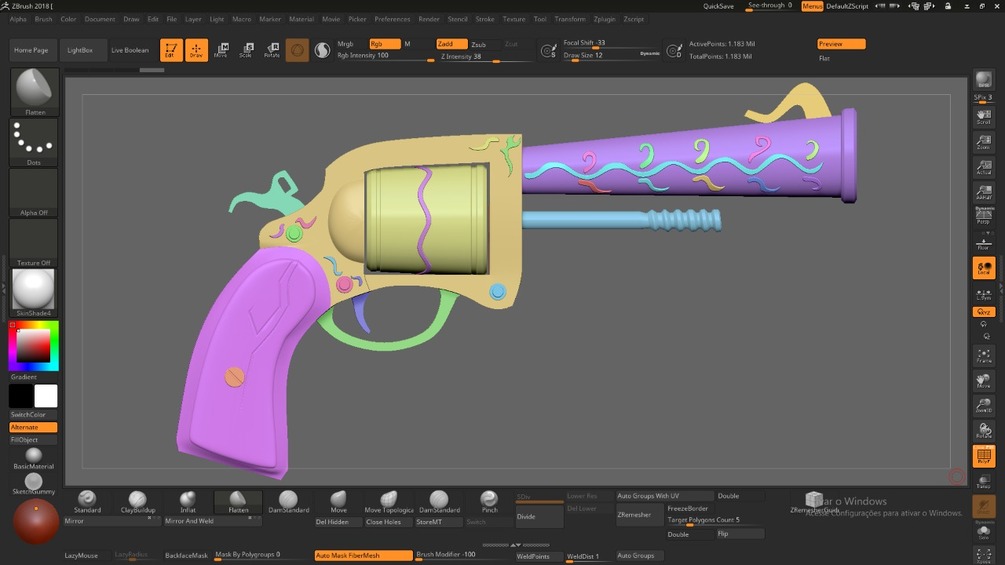The width and height of the screenshot is (1005, 565).
Task: Select the Rotate transform icon
Action: pyautogui.click(x=272, y=50)
